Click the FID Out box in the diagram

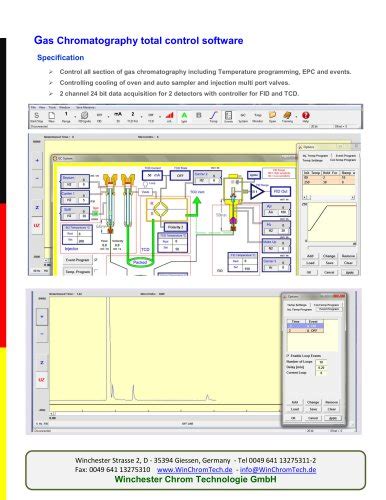[x=280, y=192]
